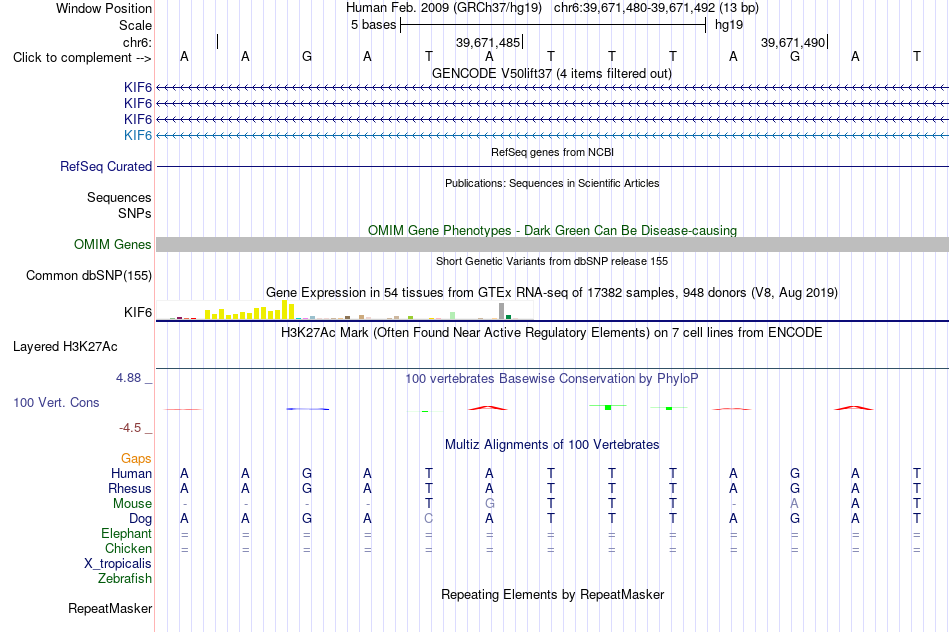Click the Mouse species label
Image resolution: width=950 pixels, height=632 pixels.
point(132,504)
